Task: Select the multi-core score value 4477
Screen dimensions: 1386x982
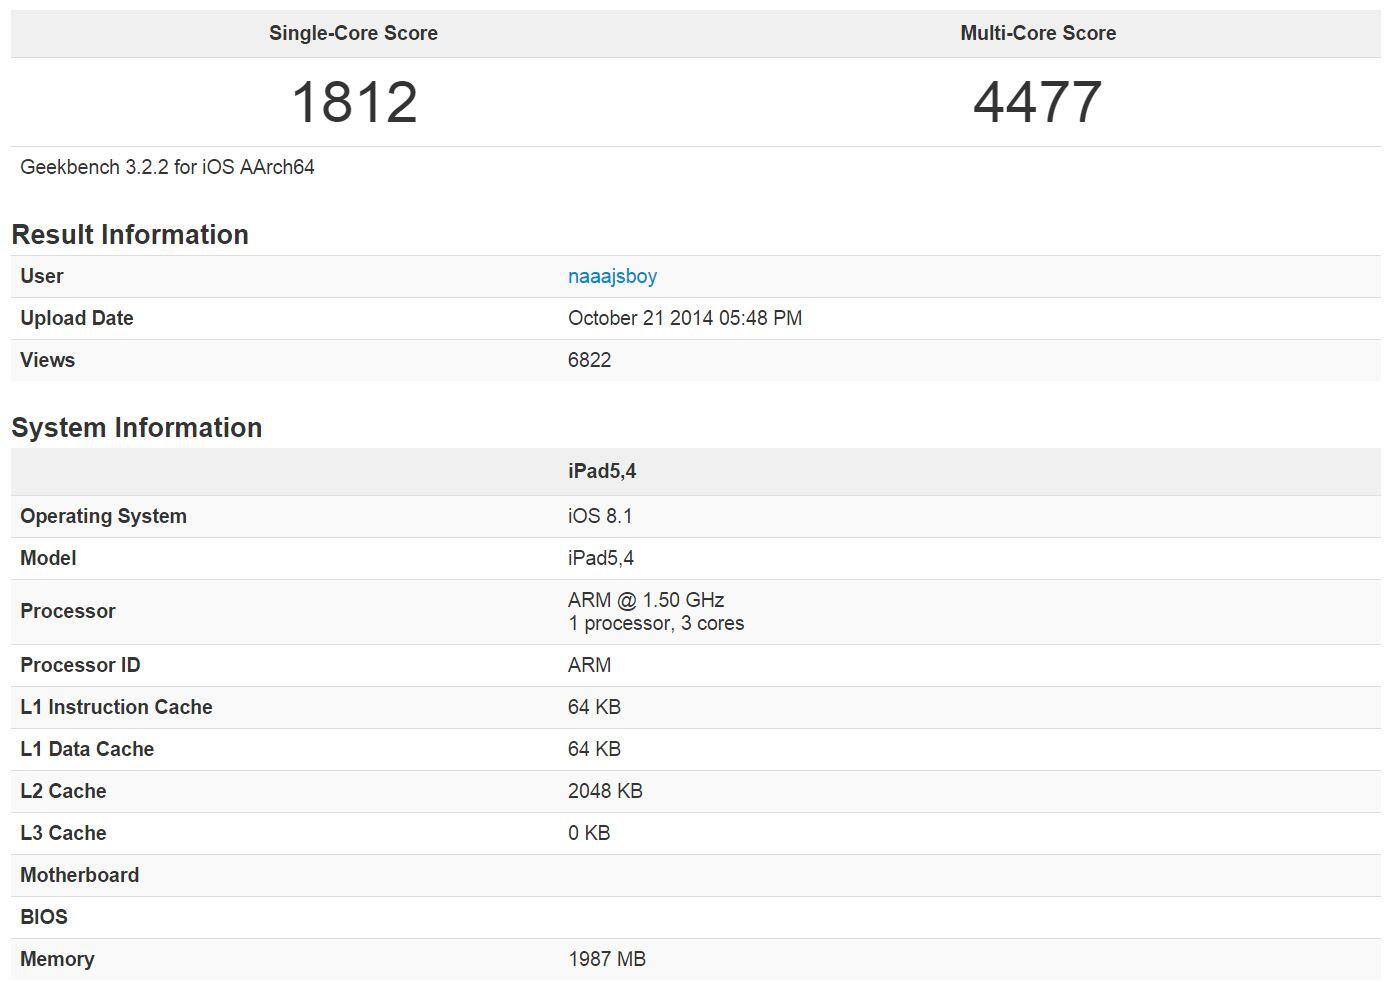Action: [1038, 102]
